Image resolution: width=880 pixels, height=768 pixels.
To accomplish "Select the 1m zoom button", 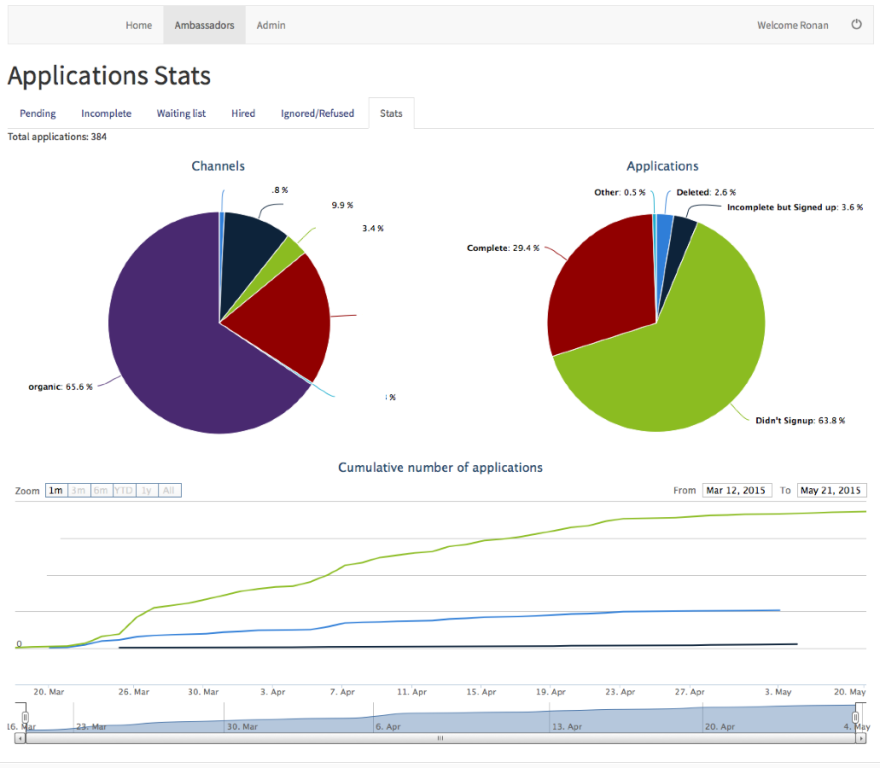I will click(56, 491).
